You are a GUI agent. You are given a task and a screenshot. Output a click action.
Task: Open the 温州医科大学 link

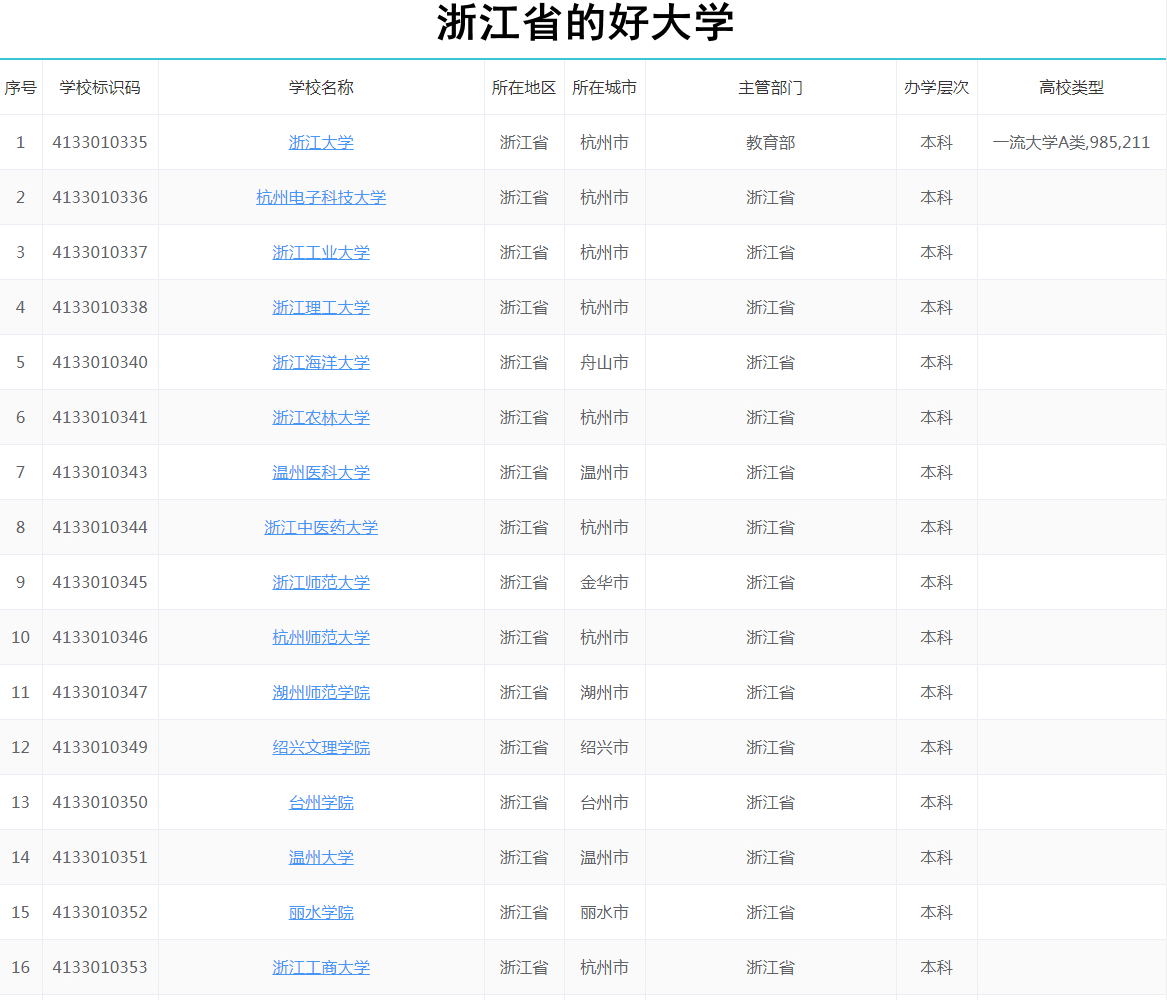pos(320,472)
